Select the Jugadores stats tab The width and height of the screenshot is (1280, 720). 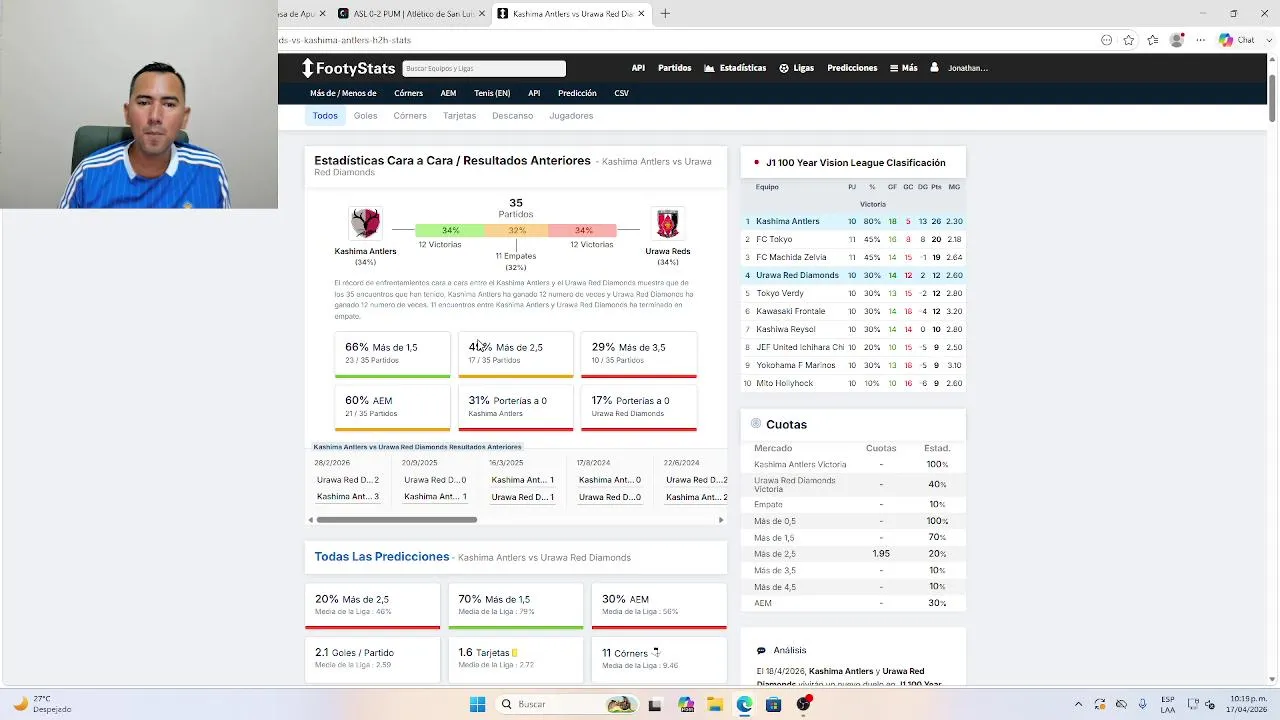[571, 115]
